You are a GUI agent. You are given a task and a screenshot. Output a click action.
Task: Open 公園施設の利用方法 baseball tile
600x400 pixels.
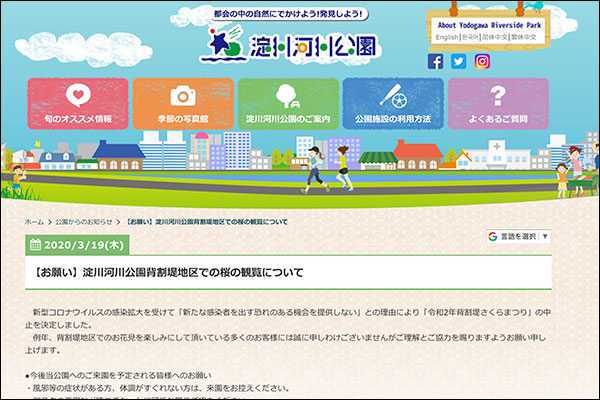coord(393,103)
